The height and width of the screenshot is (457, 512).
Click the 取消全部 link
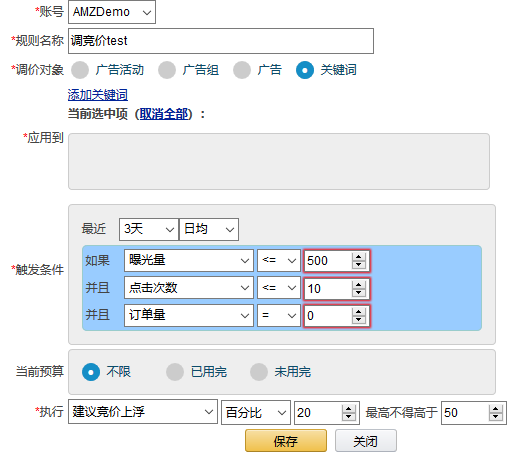tap(164, 114)
